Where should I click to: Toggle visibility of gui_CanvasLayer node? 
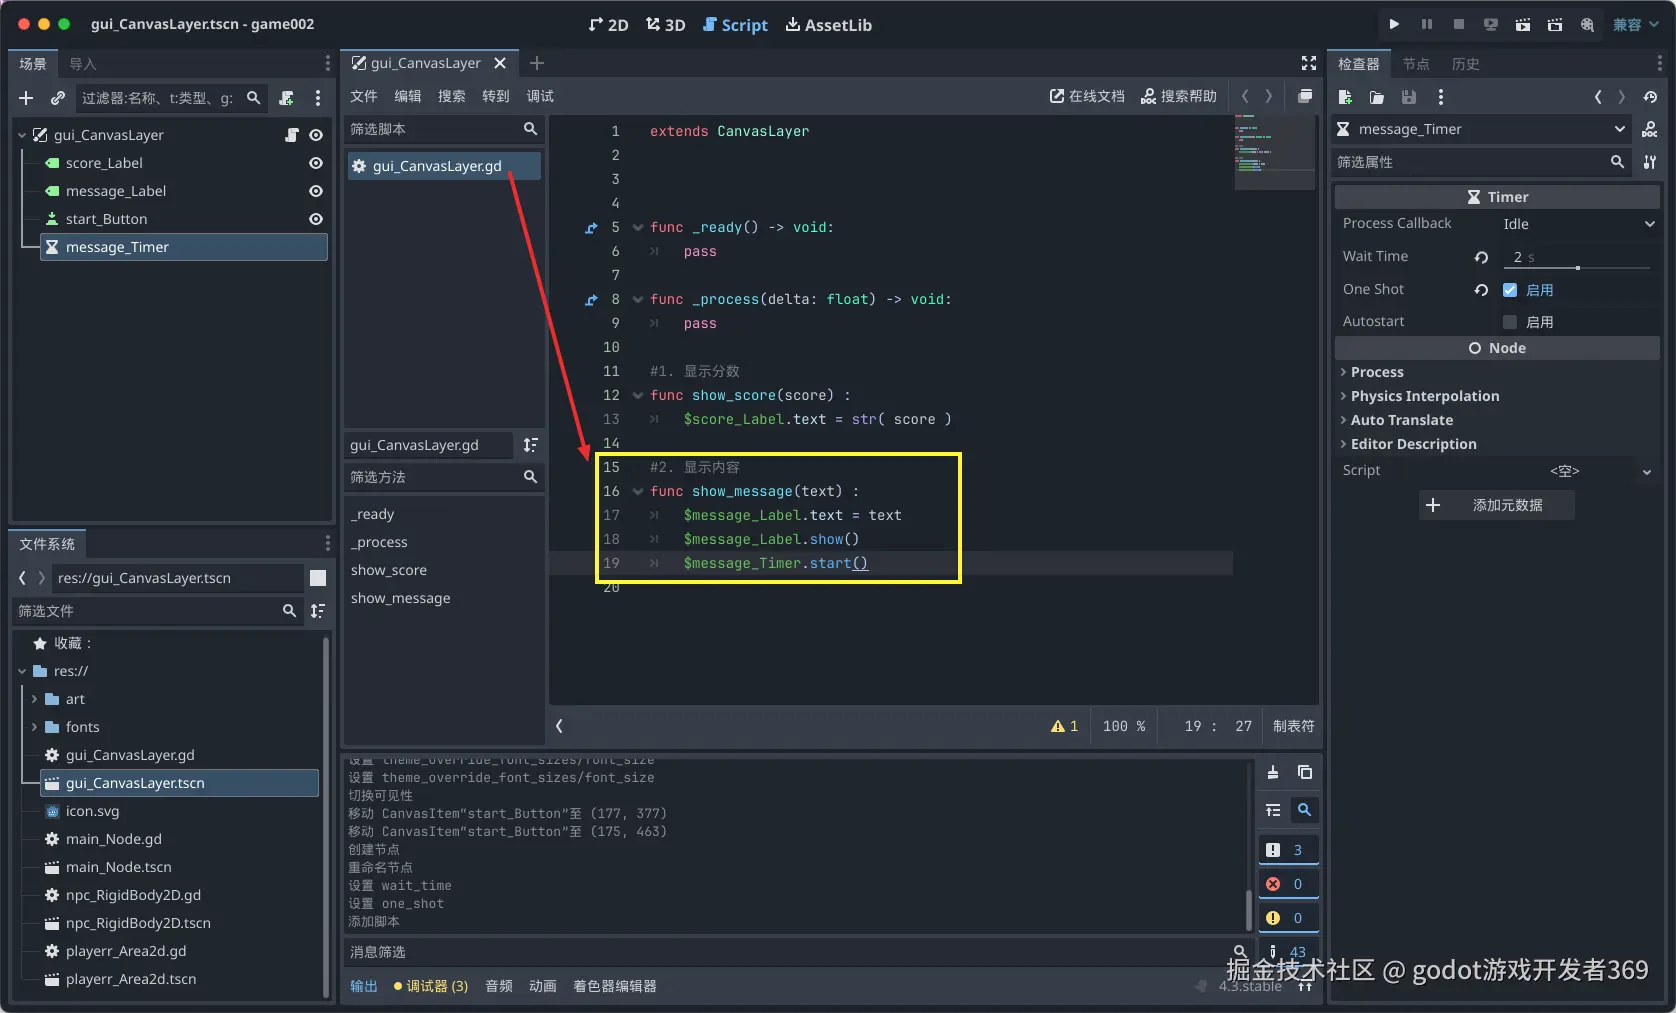click(x=316, y=135)
